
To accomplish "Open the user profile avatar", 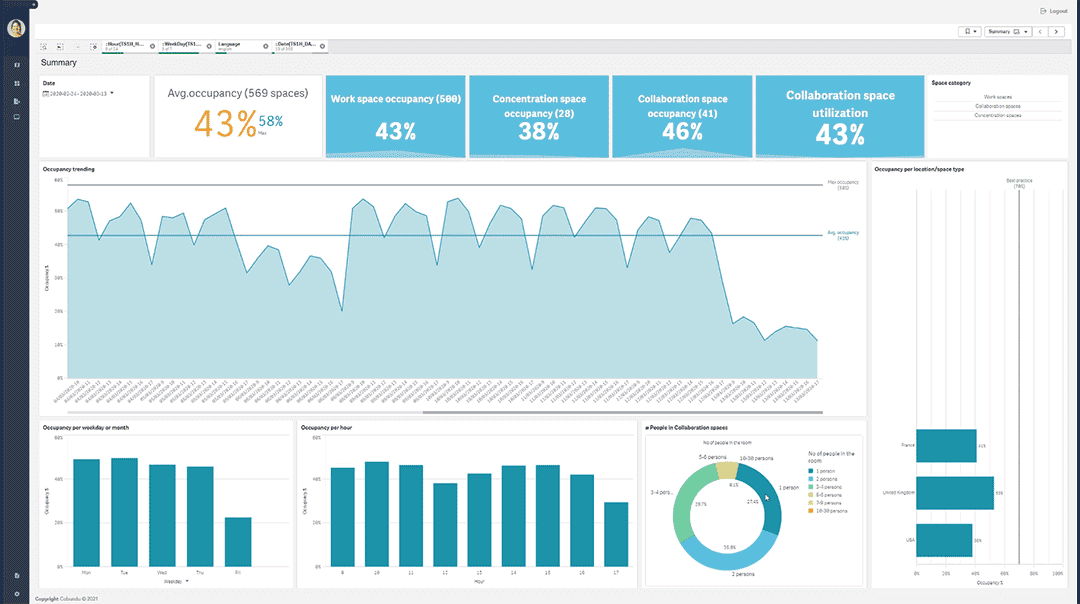I will tap(16, 28).
